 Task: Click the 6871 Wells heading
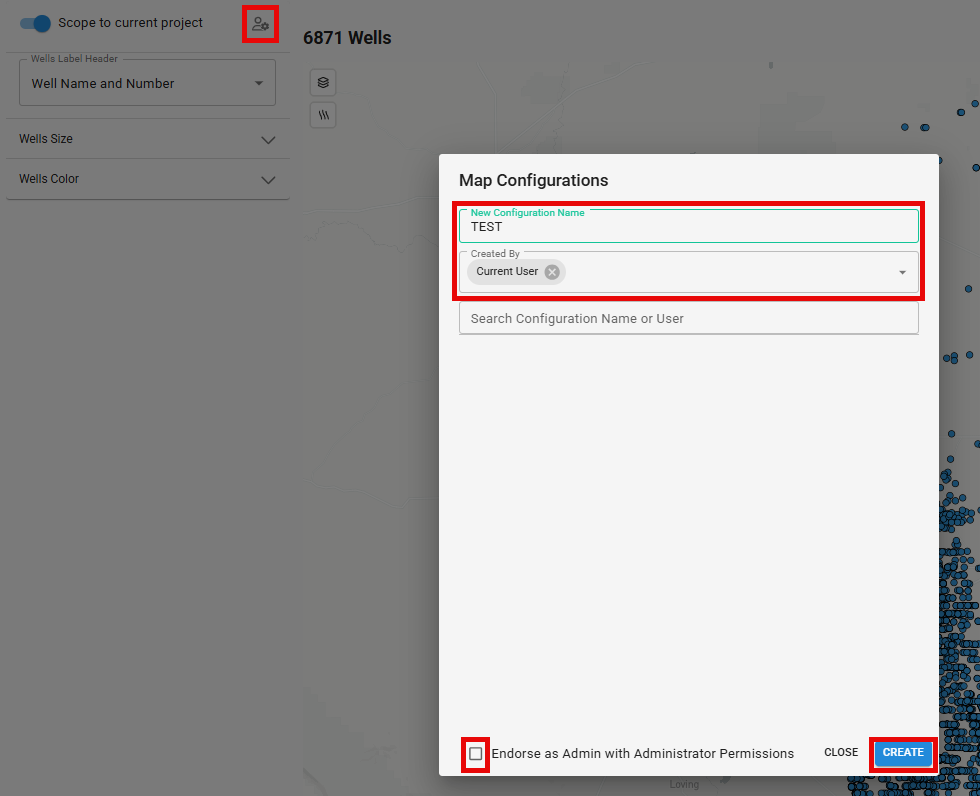click(347, 38)
